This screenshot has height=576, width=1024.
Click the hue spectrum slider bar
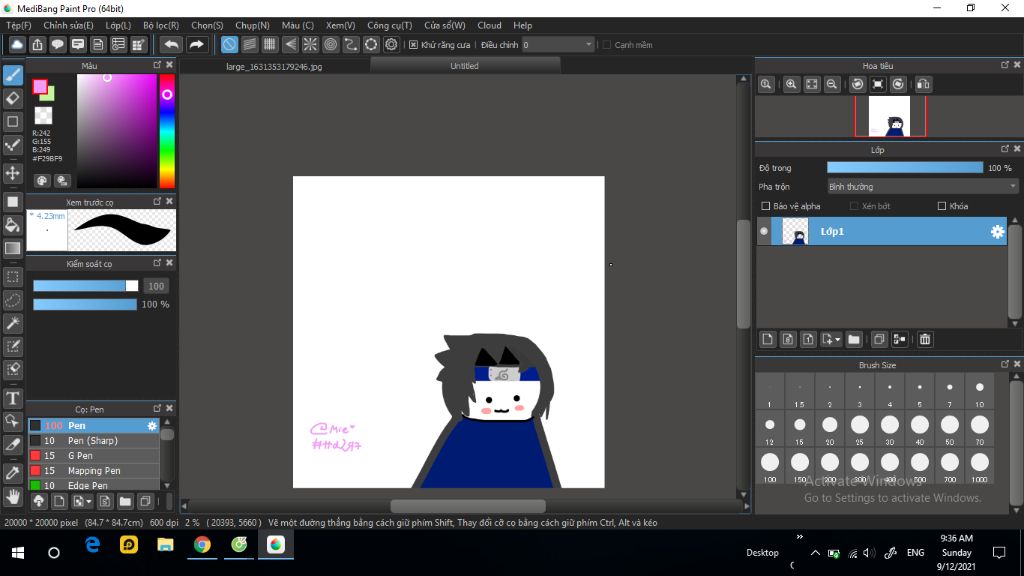167,131
